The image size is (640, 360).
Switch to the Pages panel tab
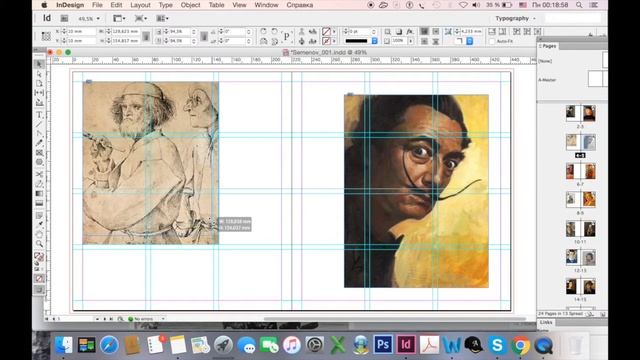click(549, 46)
